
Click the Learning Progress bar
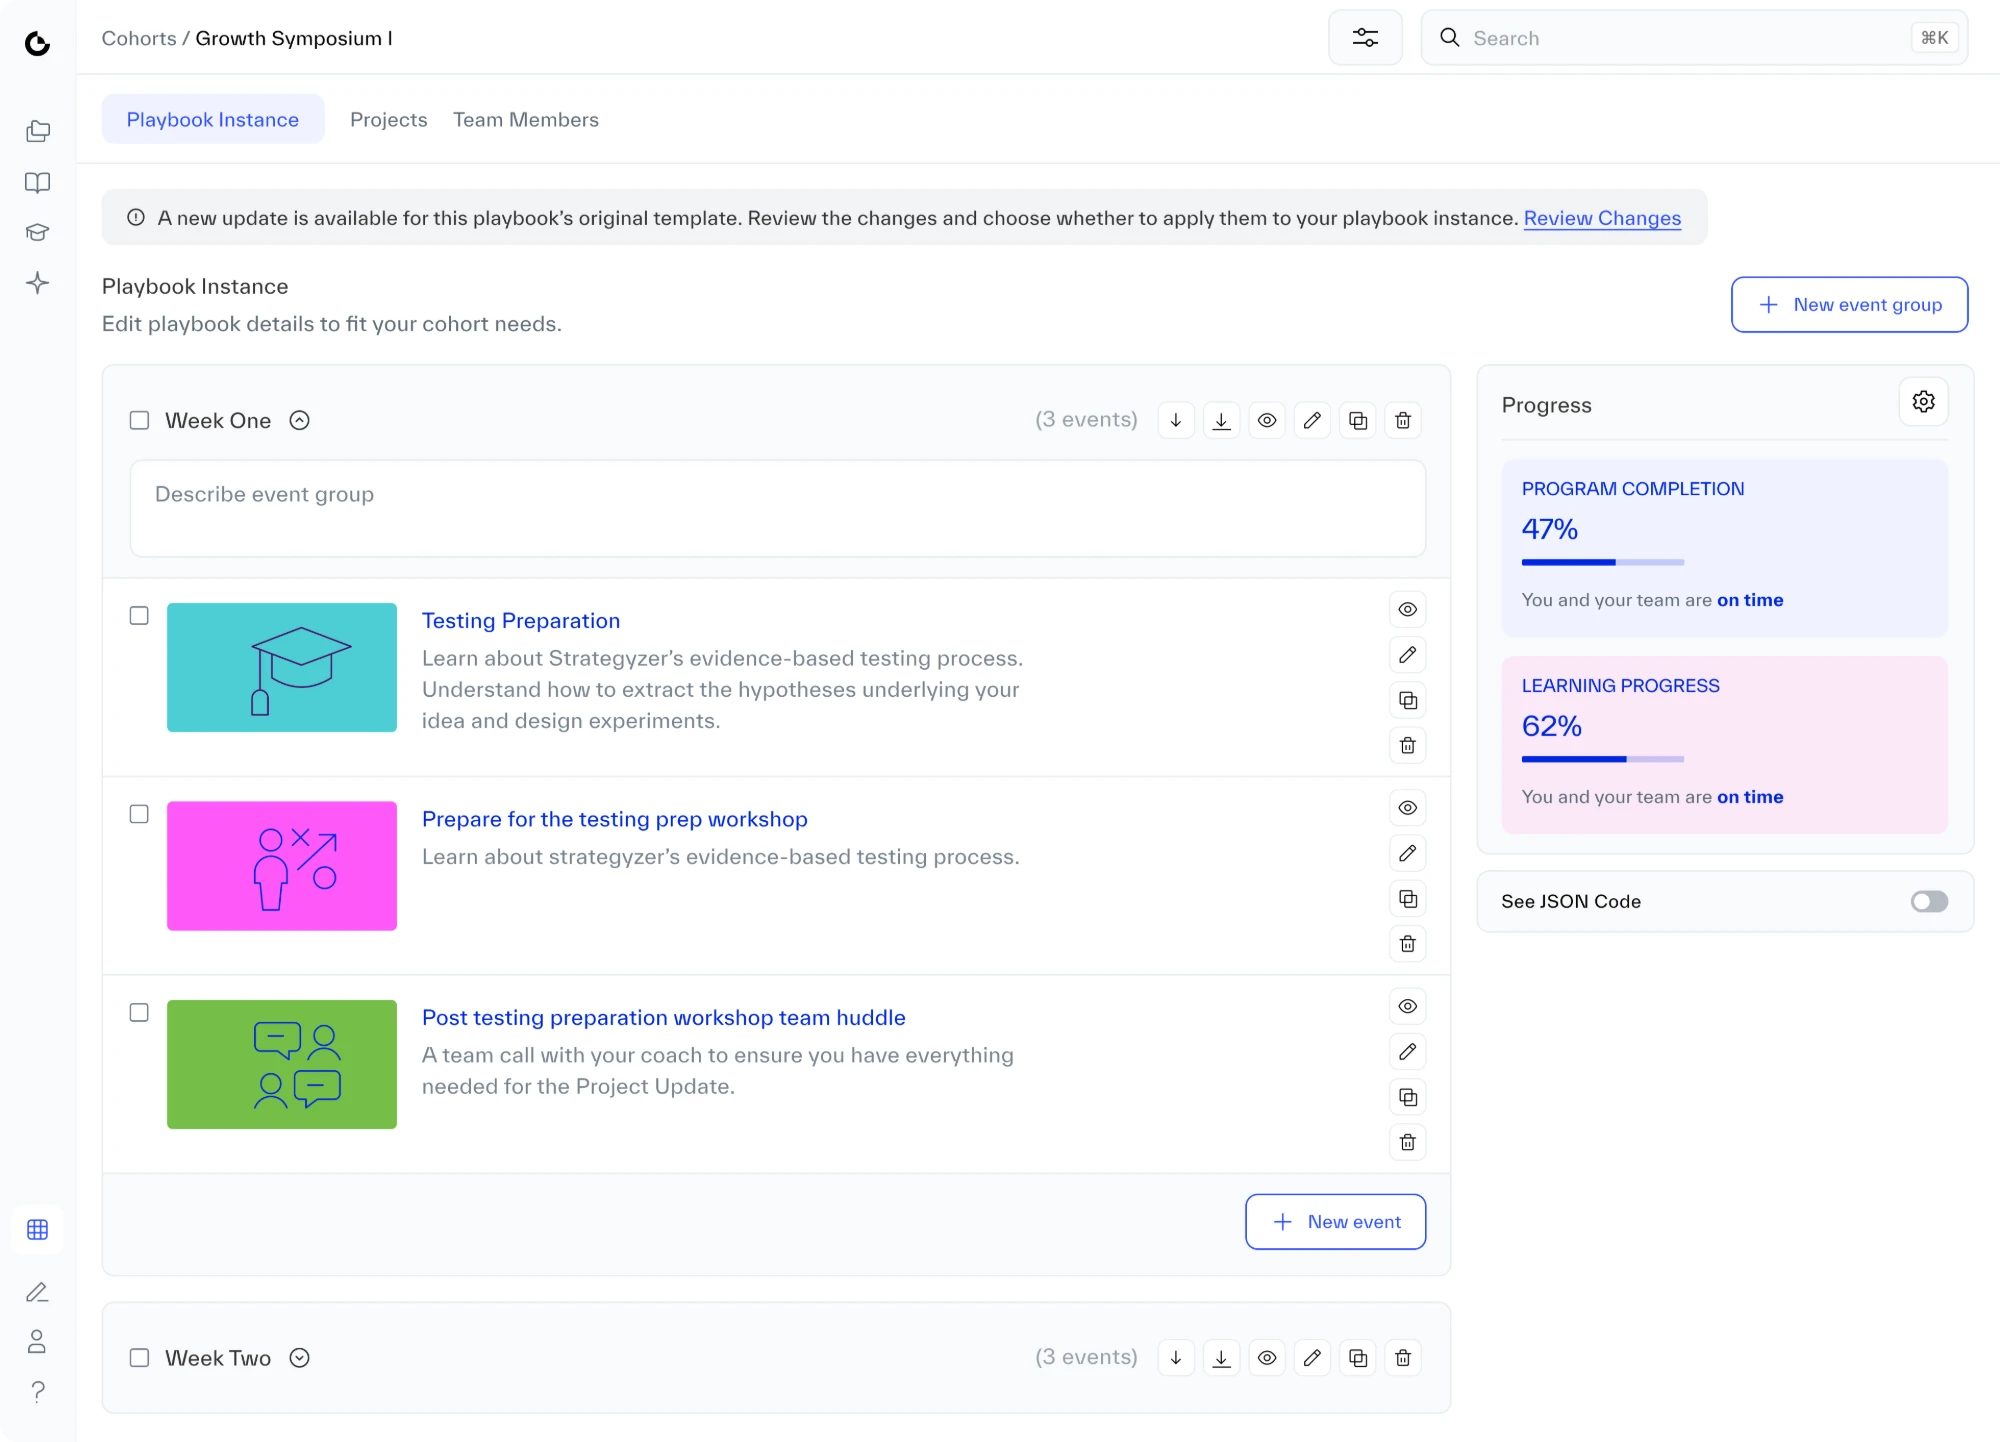[x=1602, y=759]
